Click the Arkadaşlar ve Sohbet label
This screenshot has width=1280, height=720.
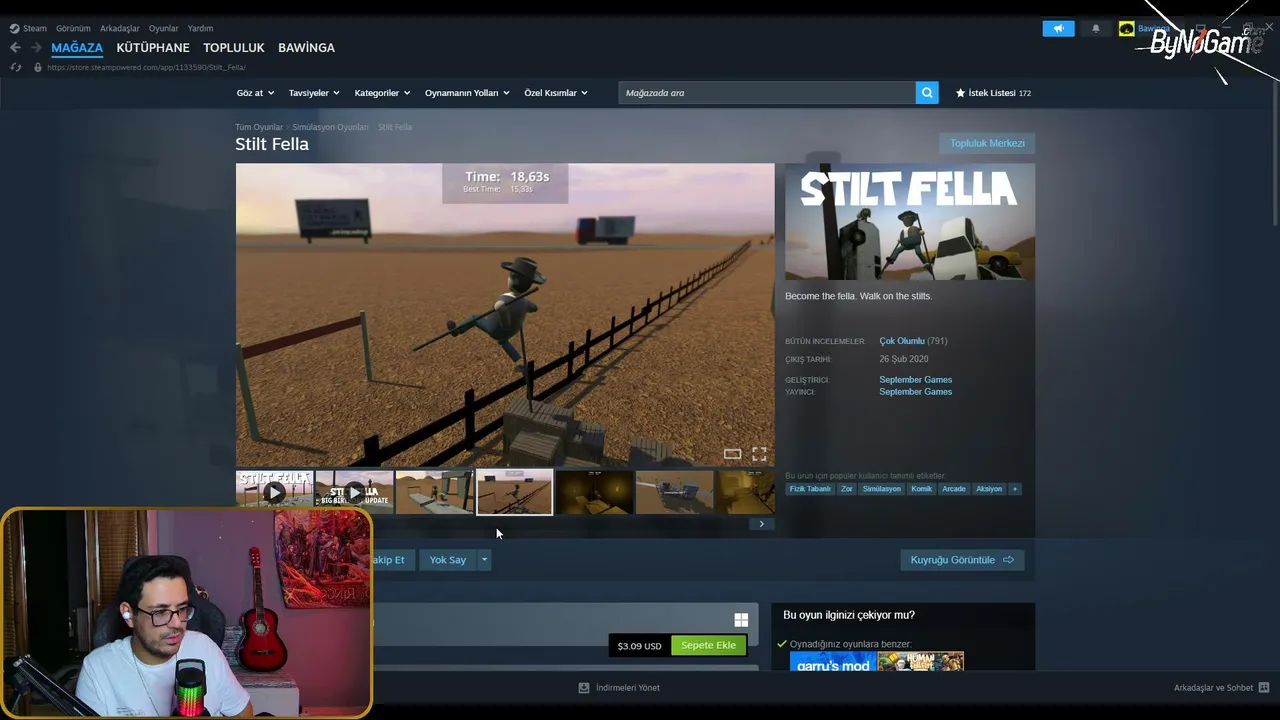1213,688
